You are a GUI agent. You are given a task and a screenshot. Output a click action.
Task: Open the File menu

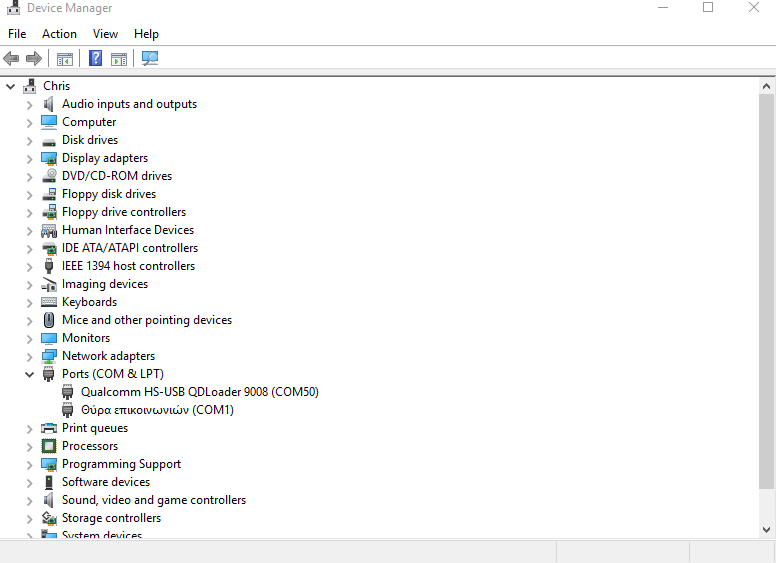point(17,34)
